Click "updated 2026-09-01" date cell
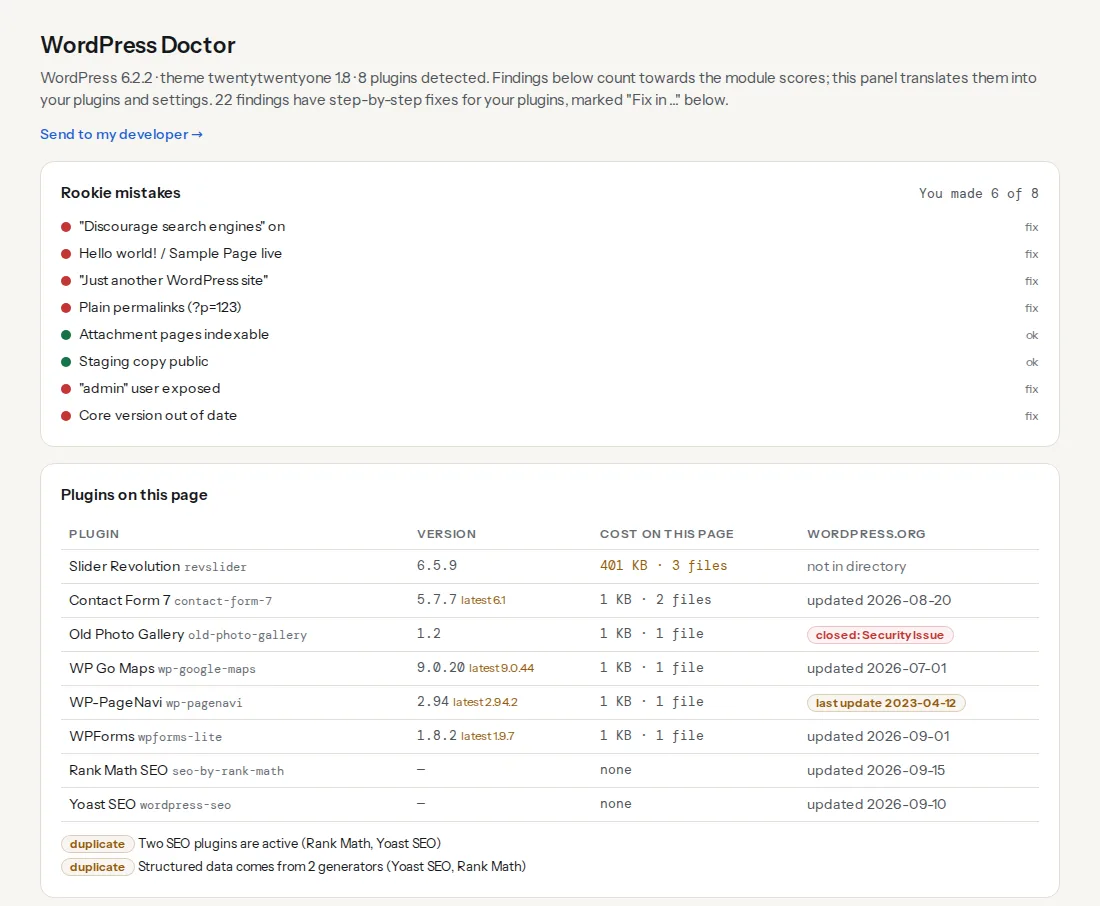Screen dimensions: 1100x906 878,736
